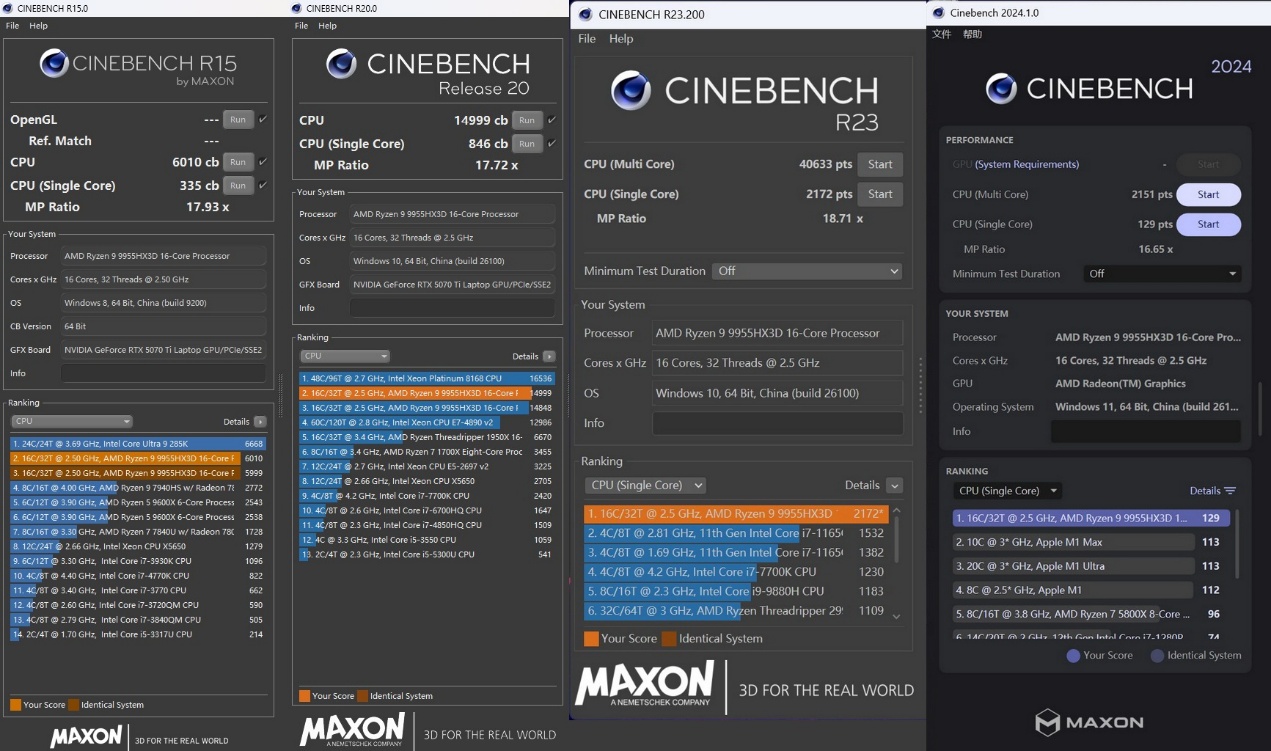The width and height of the screenshot is (1271, 751).
Task: Start CPU (Single Core) test in Cinebench 2024
Action: coord(1208,224)
